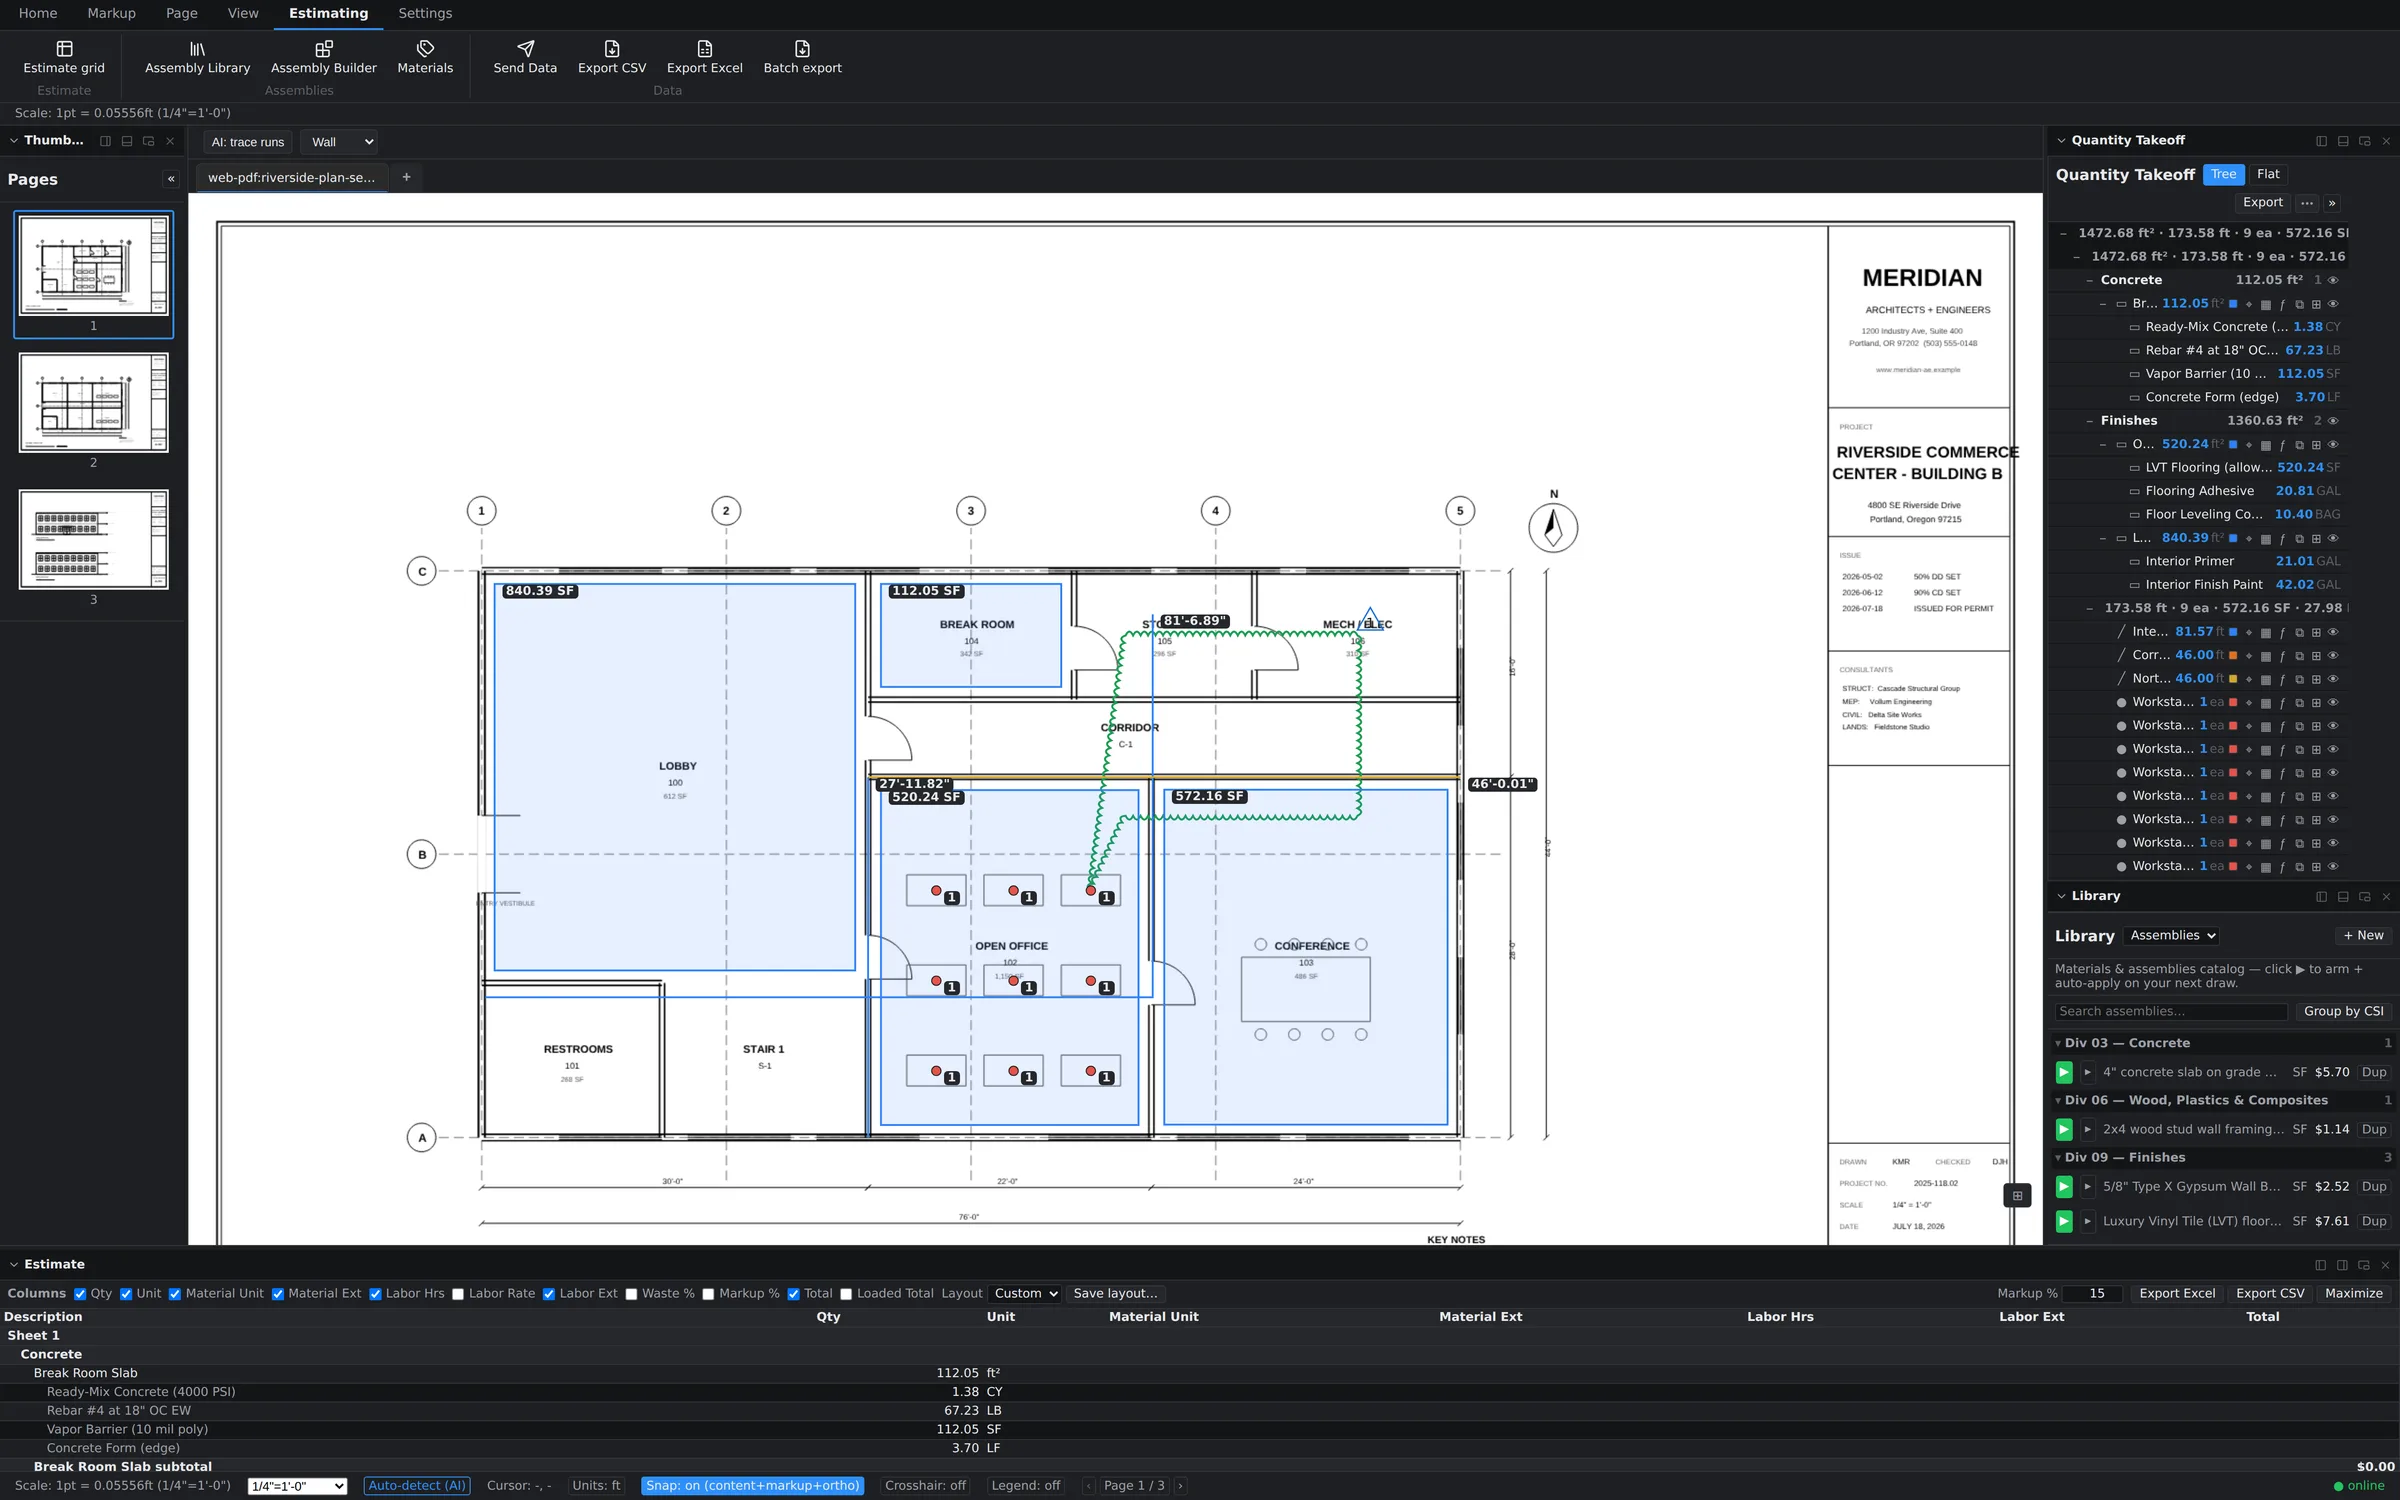This screenshot has height=1500, width=2400.
Task: Click the diamond icon on the Corr... 46.00 ft row
Action: [2249, 656]
